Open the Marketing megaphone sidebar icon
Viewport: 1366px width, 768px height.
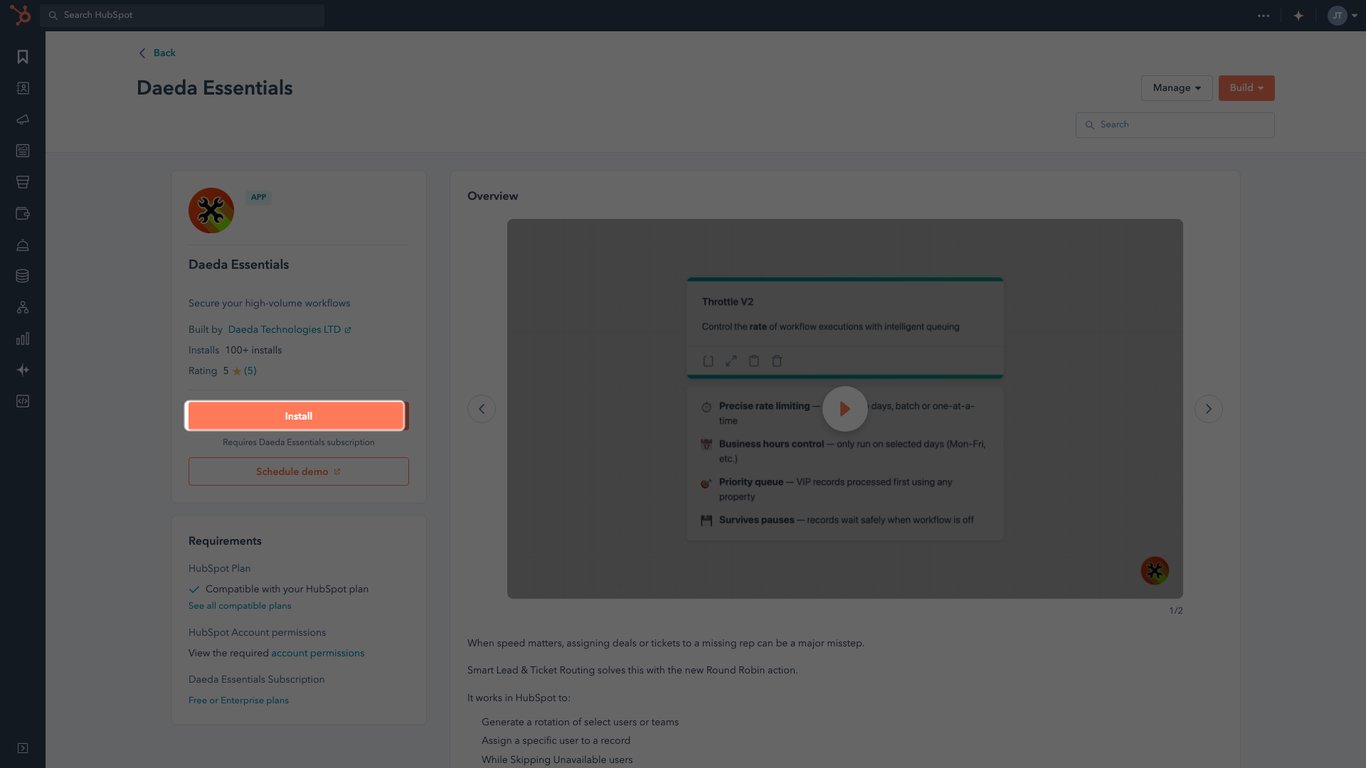click(x=23, y=120)
